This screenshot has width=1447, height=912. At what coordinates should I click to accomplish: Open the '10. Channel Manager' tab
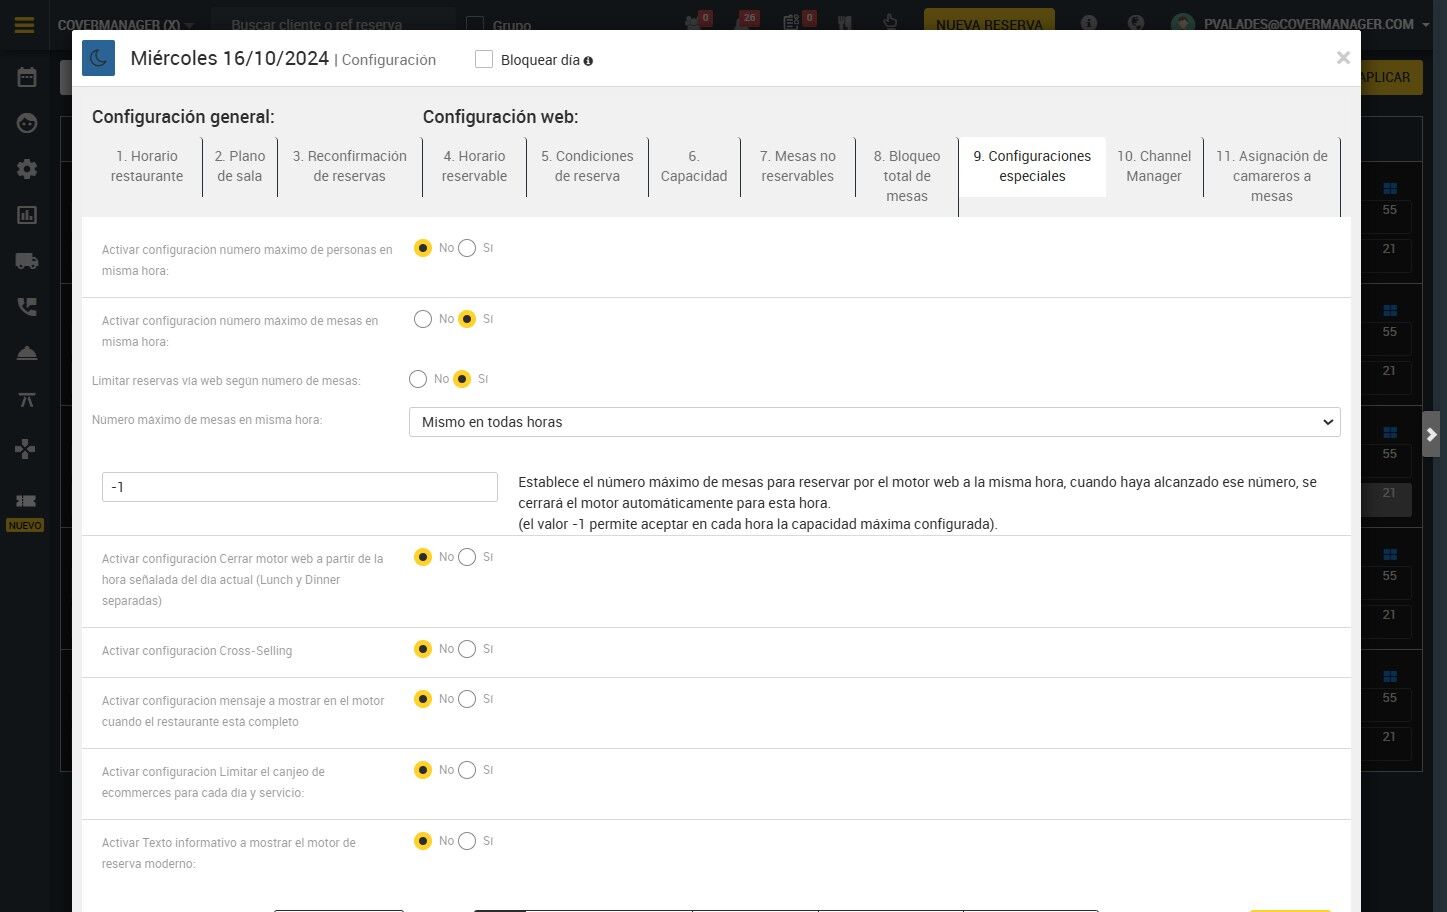tap(1154, 166)
